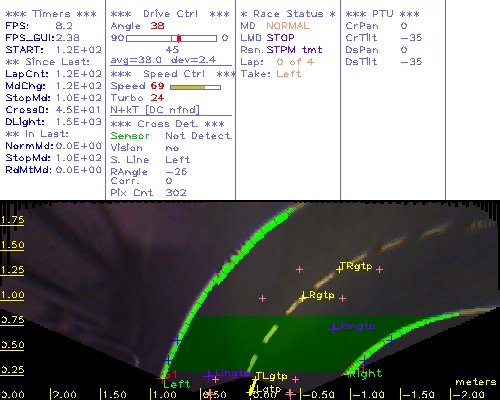Click the green Sensor label
This screenshot has width=500, height=400.
(130, 136)
